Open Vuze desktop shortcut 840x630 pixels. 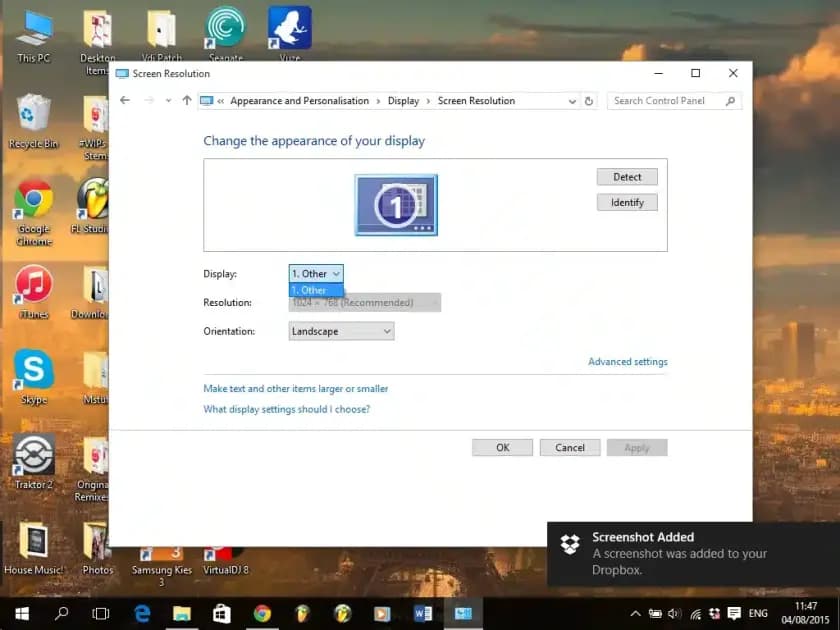(x=290, y=33)
